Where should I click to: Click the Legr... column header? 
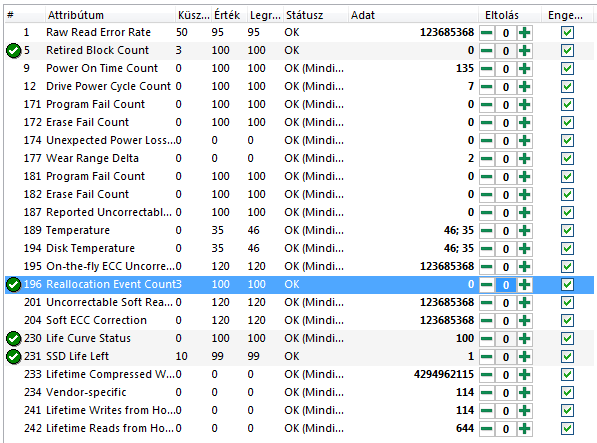click(x=265, y=15)
